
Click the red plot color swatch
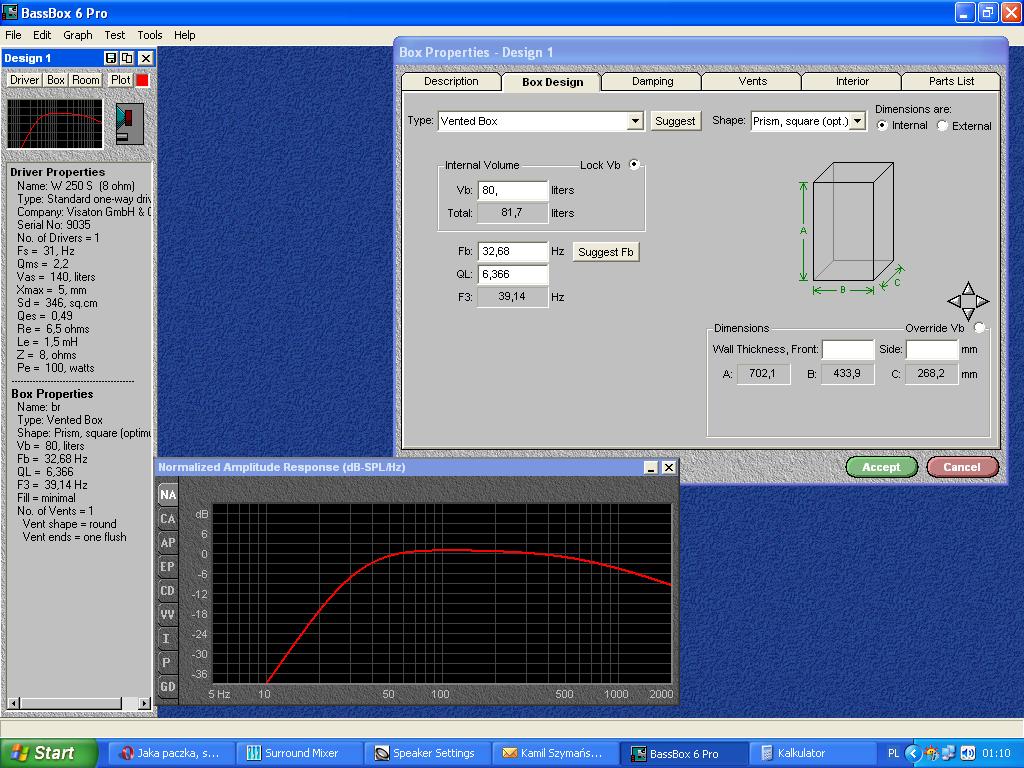tap(143, 80)
